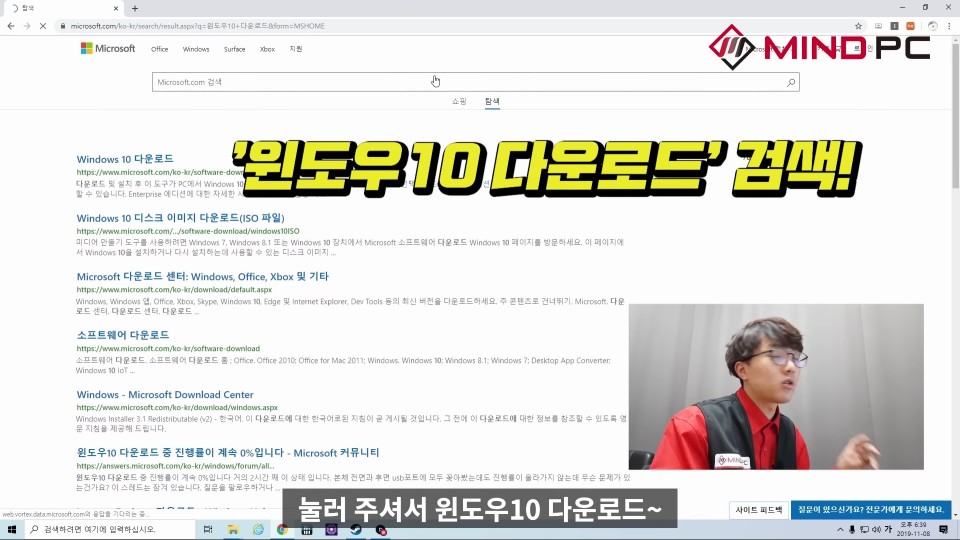Click the Windows taskbar search box

click(x=110, y=529)
